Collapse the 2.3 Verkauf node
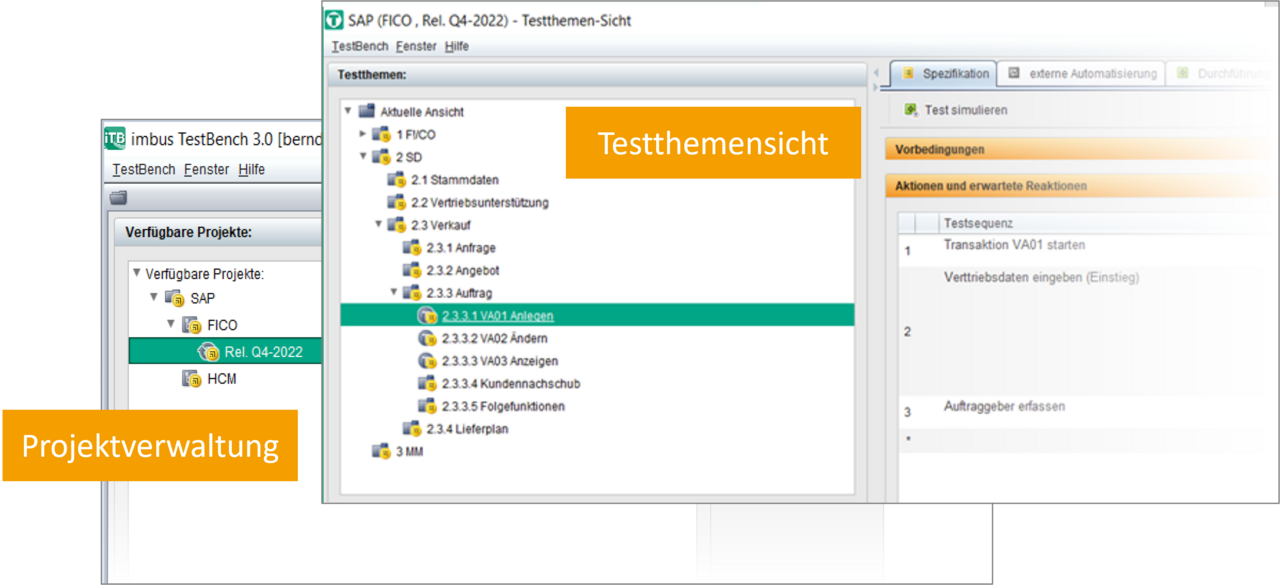Screen dimensions: 1280x585 pos(379,224)
